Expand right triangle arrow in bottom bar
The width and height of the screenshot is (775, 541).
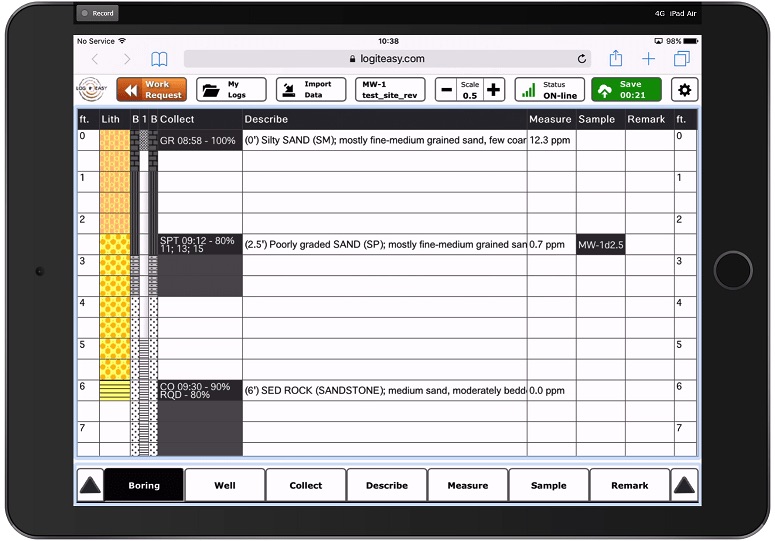coord(685,485)
